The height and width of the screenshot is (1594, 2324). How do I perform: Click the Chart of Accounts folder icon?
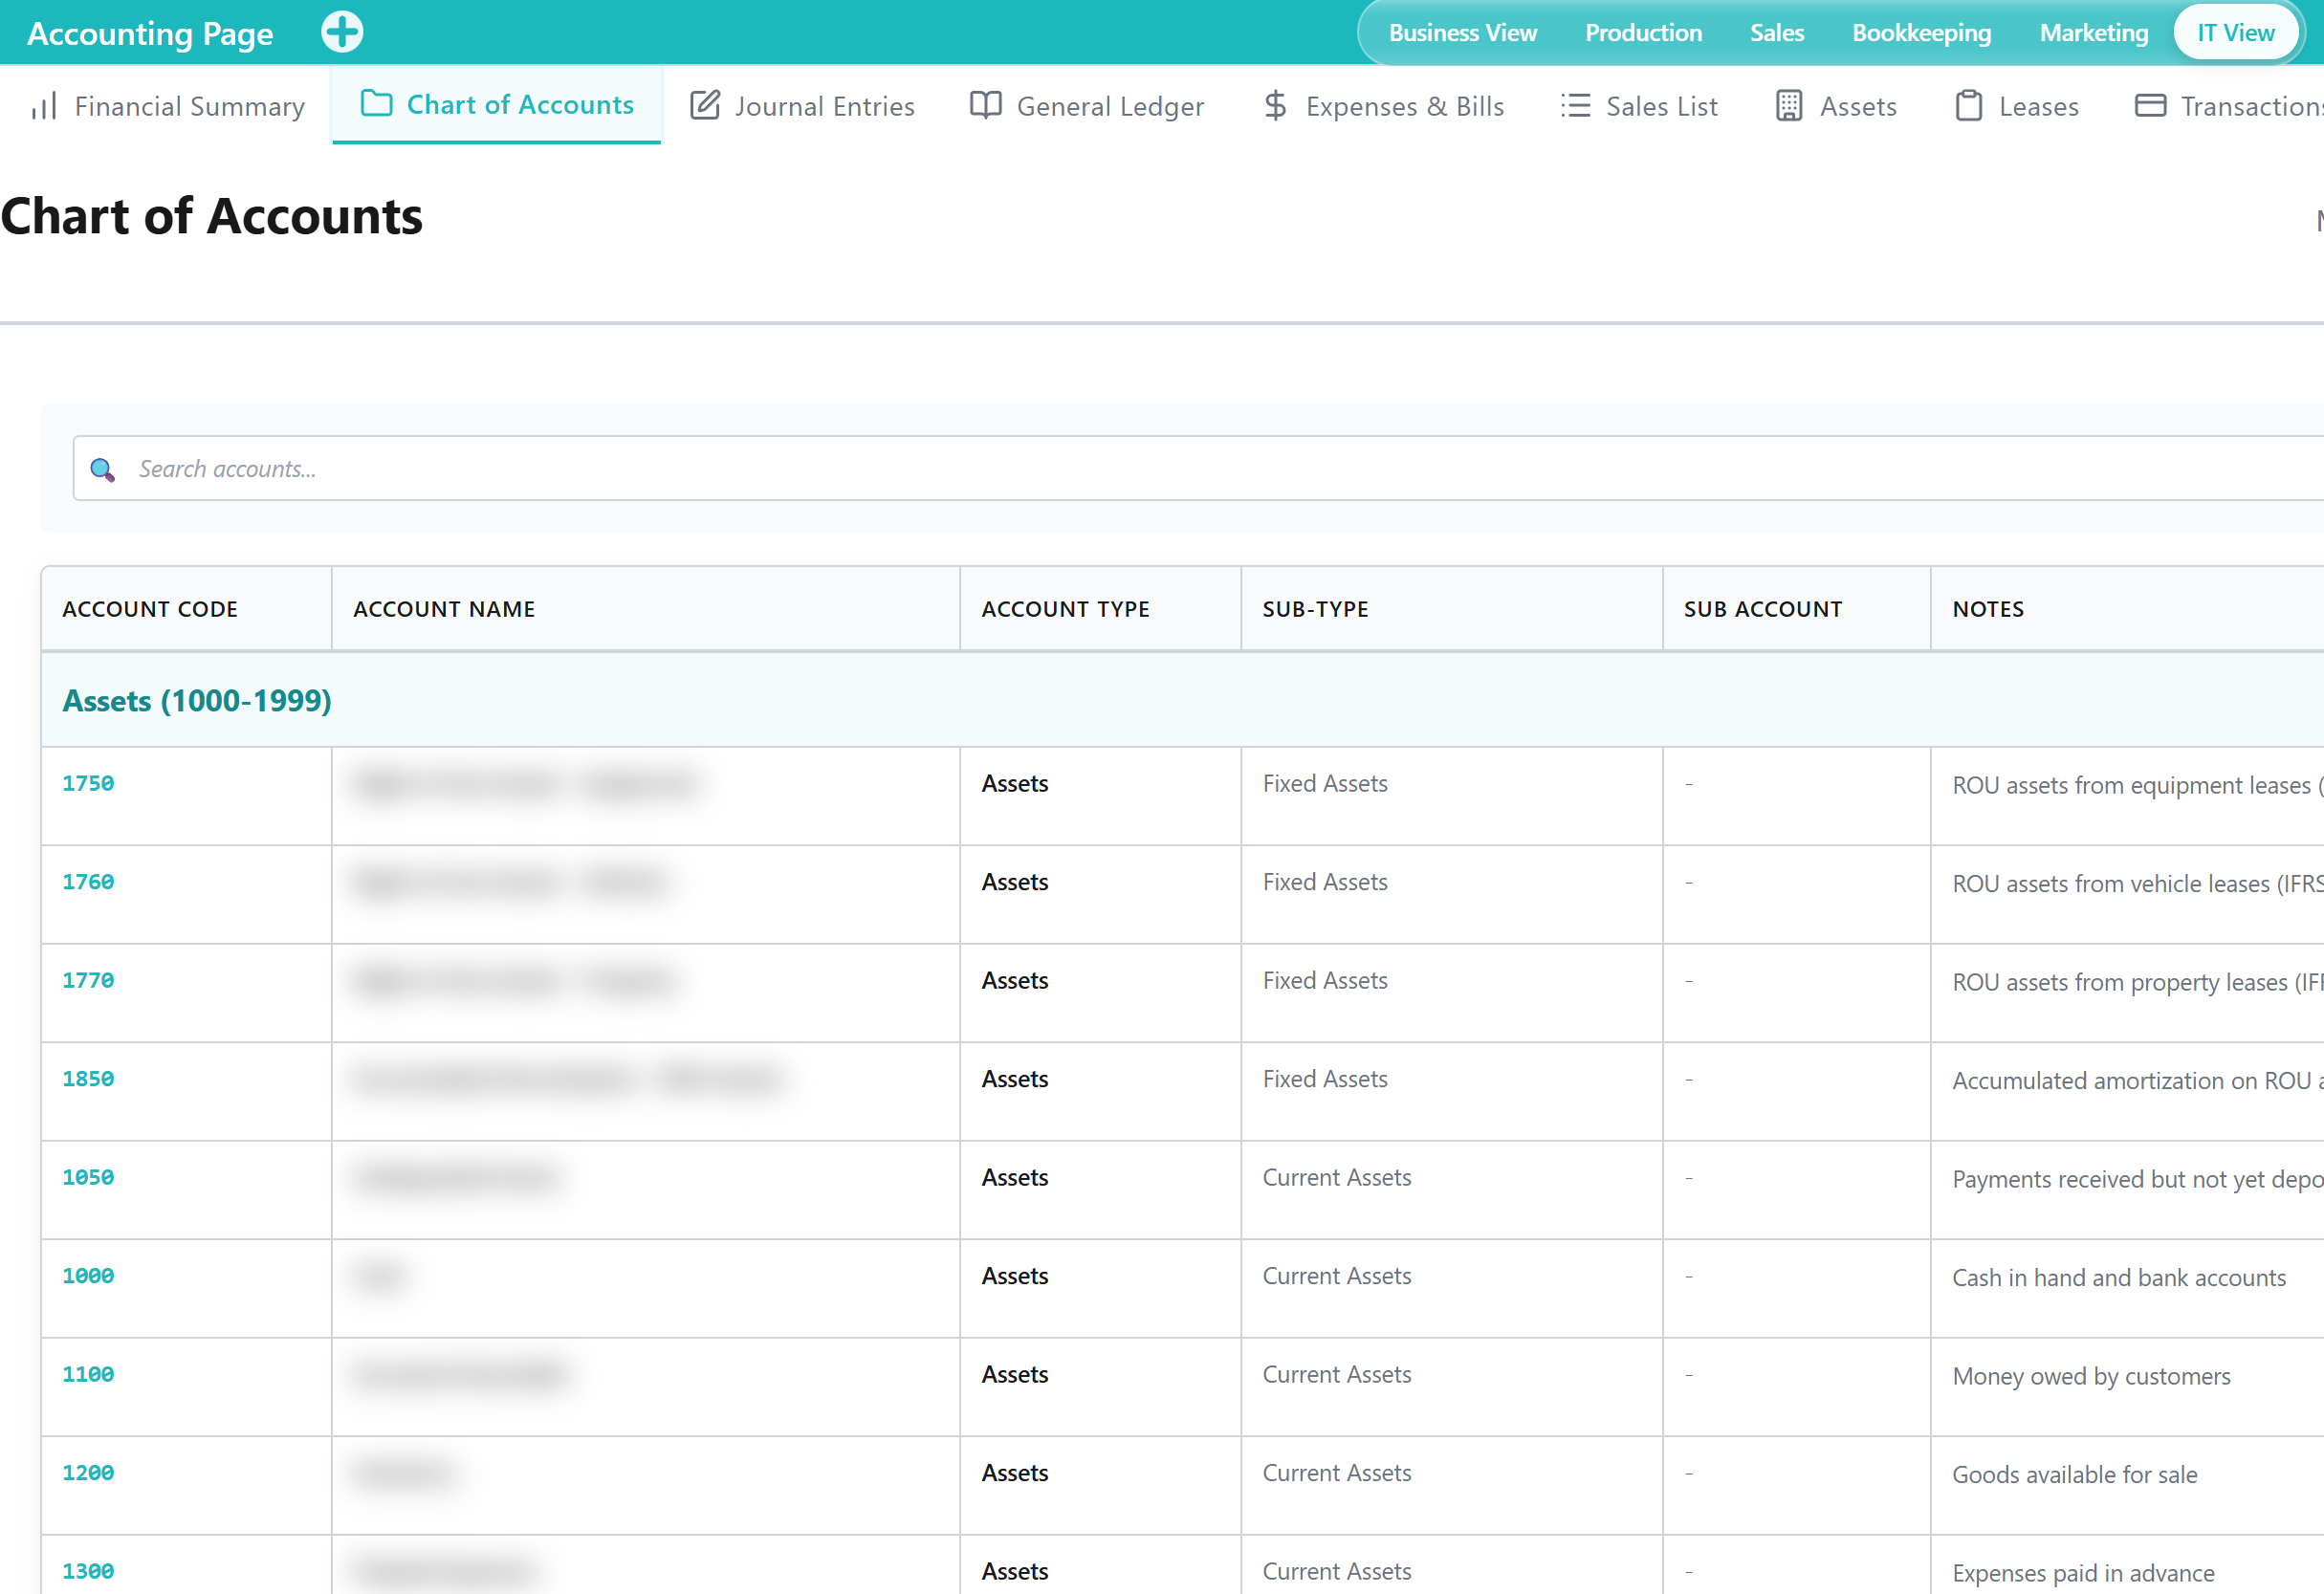(x=376, y=104)
